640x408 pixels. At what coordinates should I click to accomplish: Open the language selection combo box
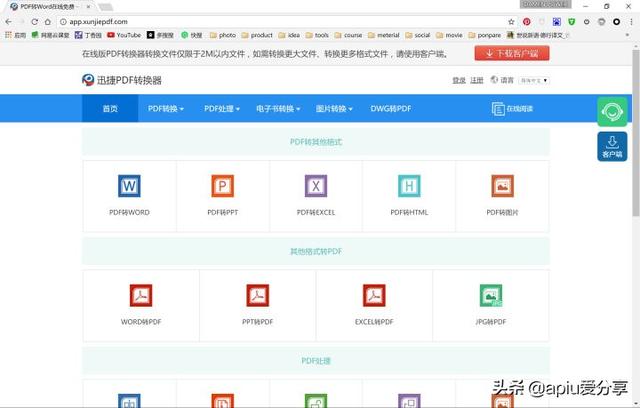(x=534, y=80)
